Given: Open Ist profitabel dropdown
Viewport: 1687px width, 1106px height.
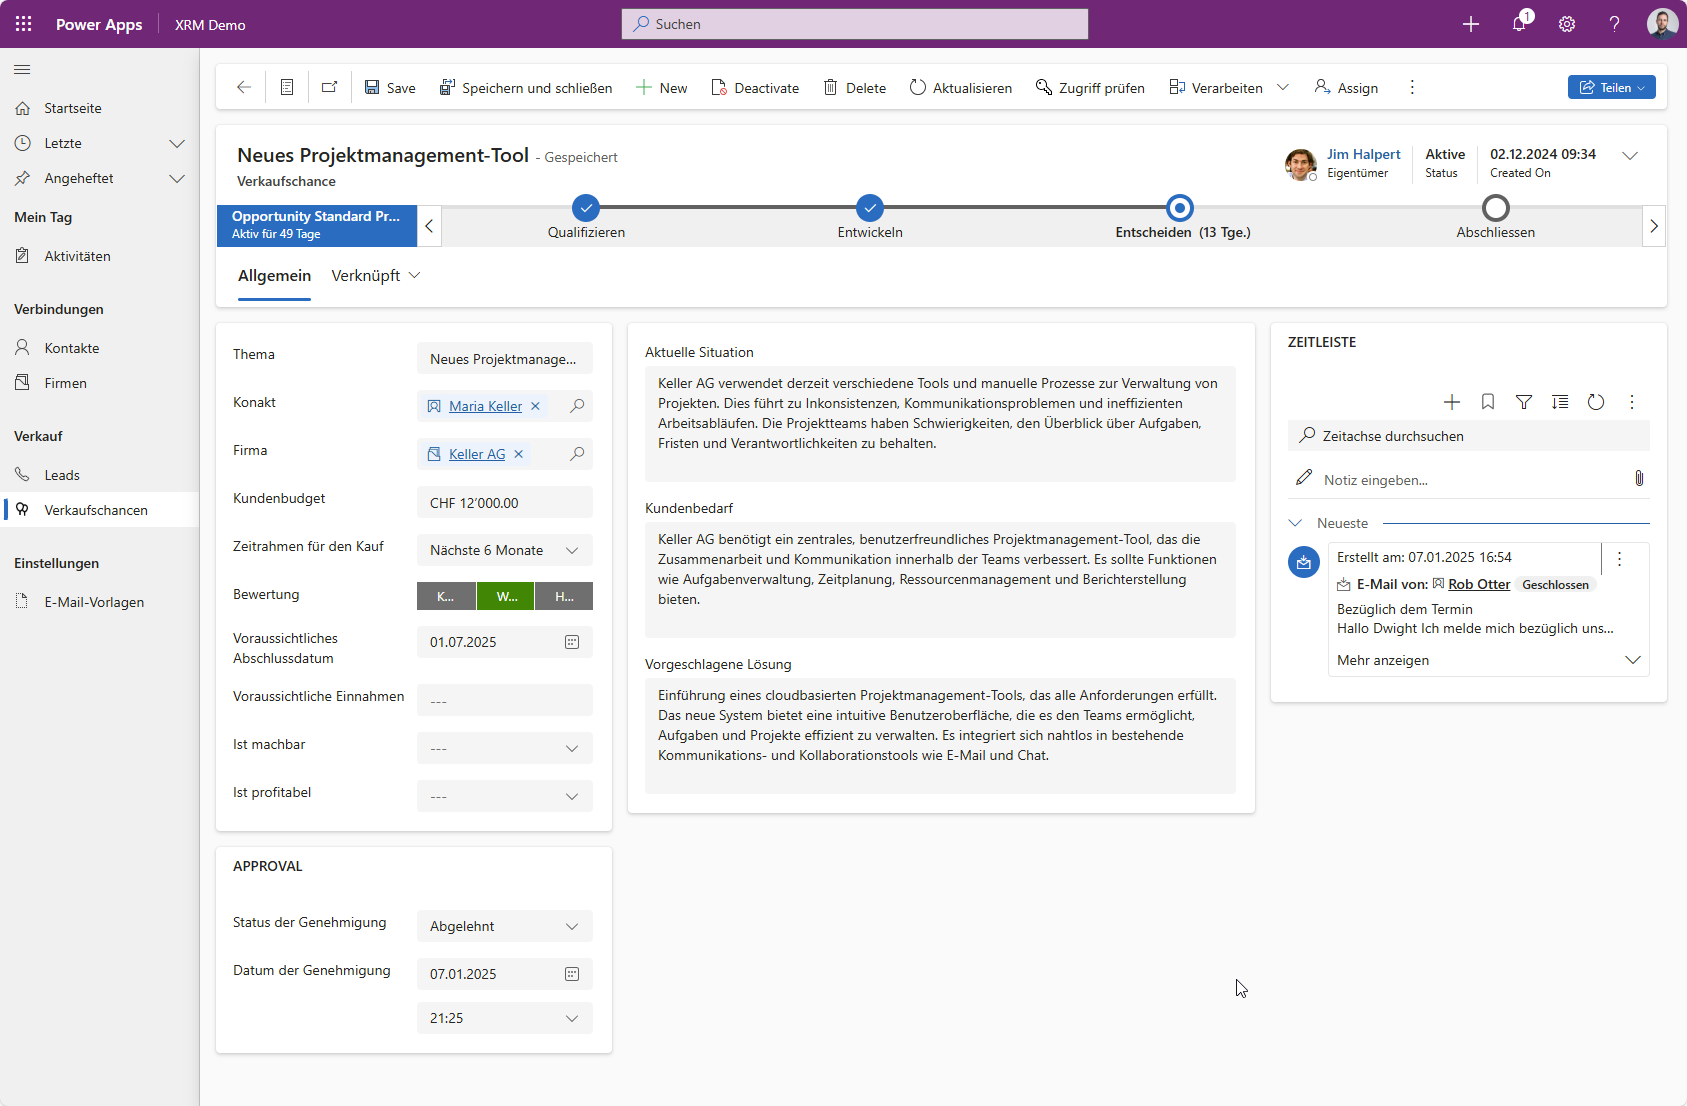Looking at the screenshot, I should click(505, 796).
